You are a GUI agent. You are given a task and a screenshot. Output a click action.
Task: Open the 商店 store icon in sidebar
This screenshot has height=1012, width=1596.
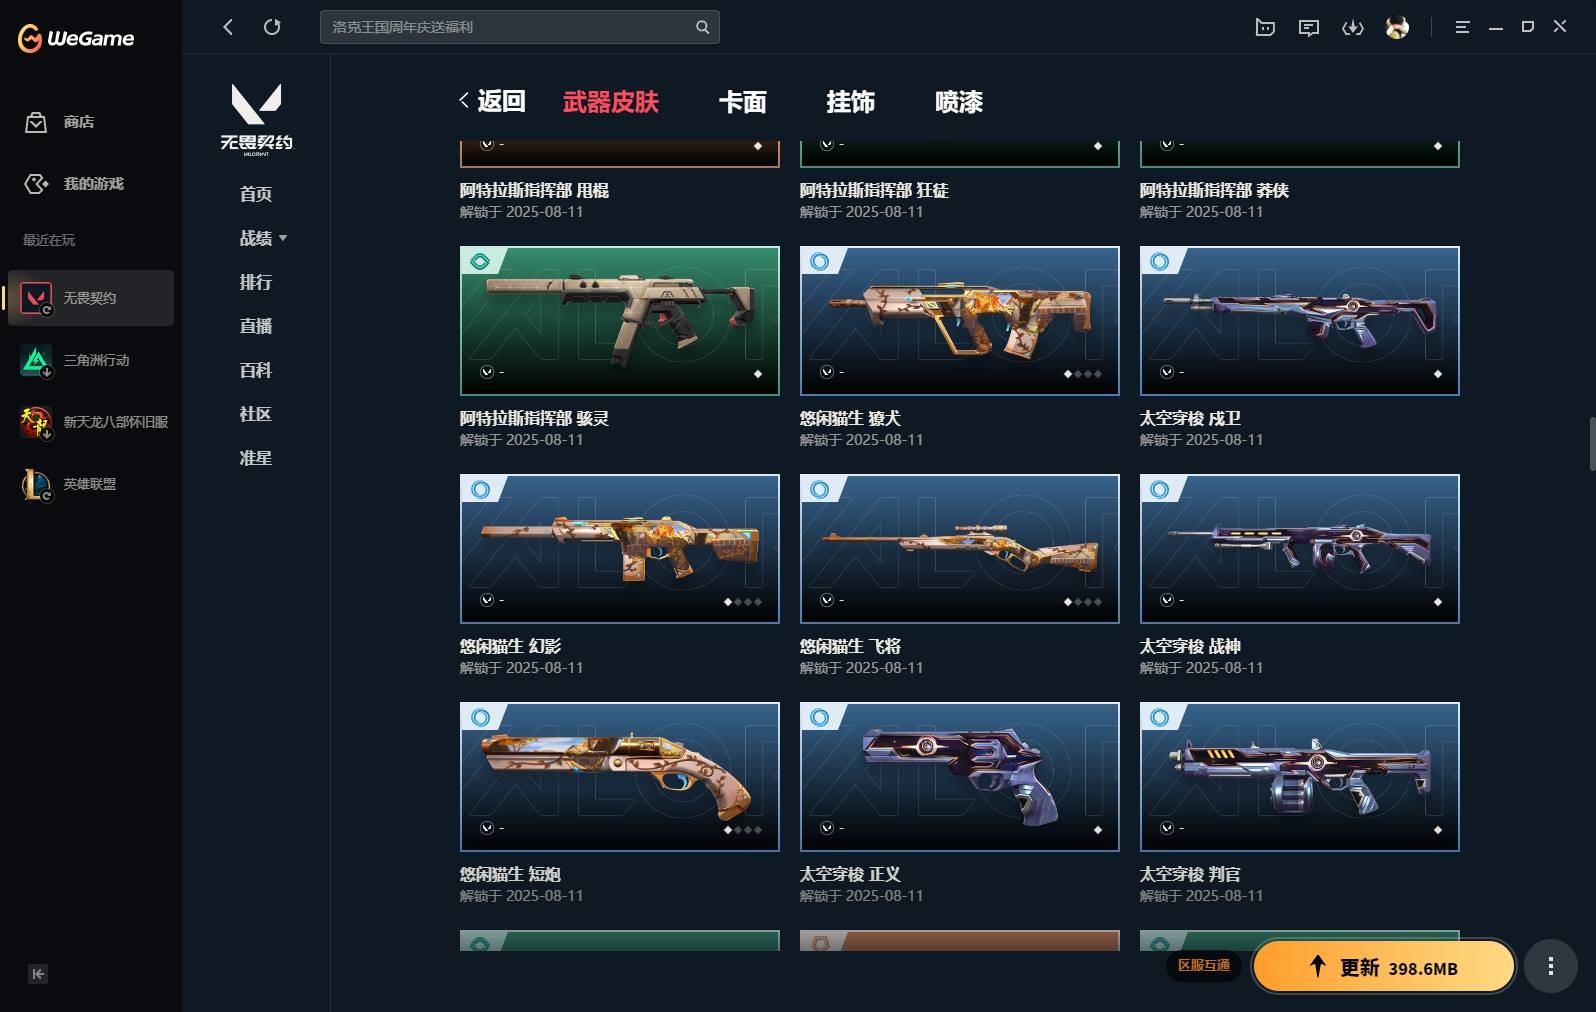[x=36, y=122]
